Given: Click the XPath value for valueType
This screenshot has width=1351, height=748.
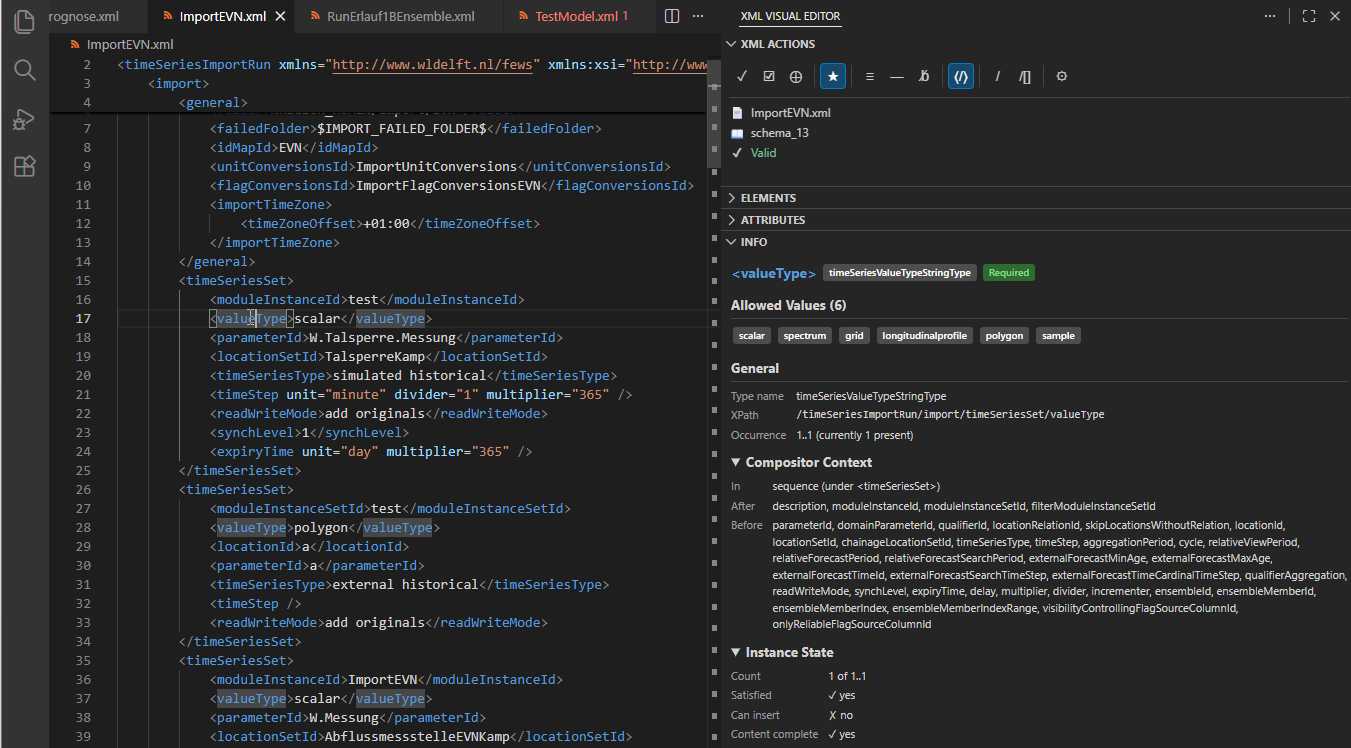Looking at the screenshot, I should click(950, 414).
